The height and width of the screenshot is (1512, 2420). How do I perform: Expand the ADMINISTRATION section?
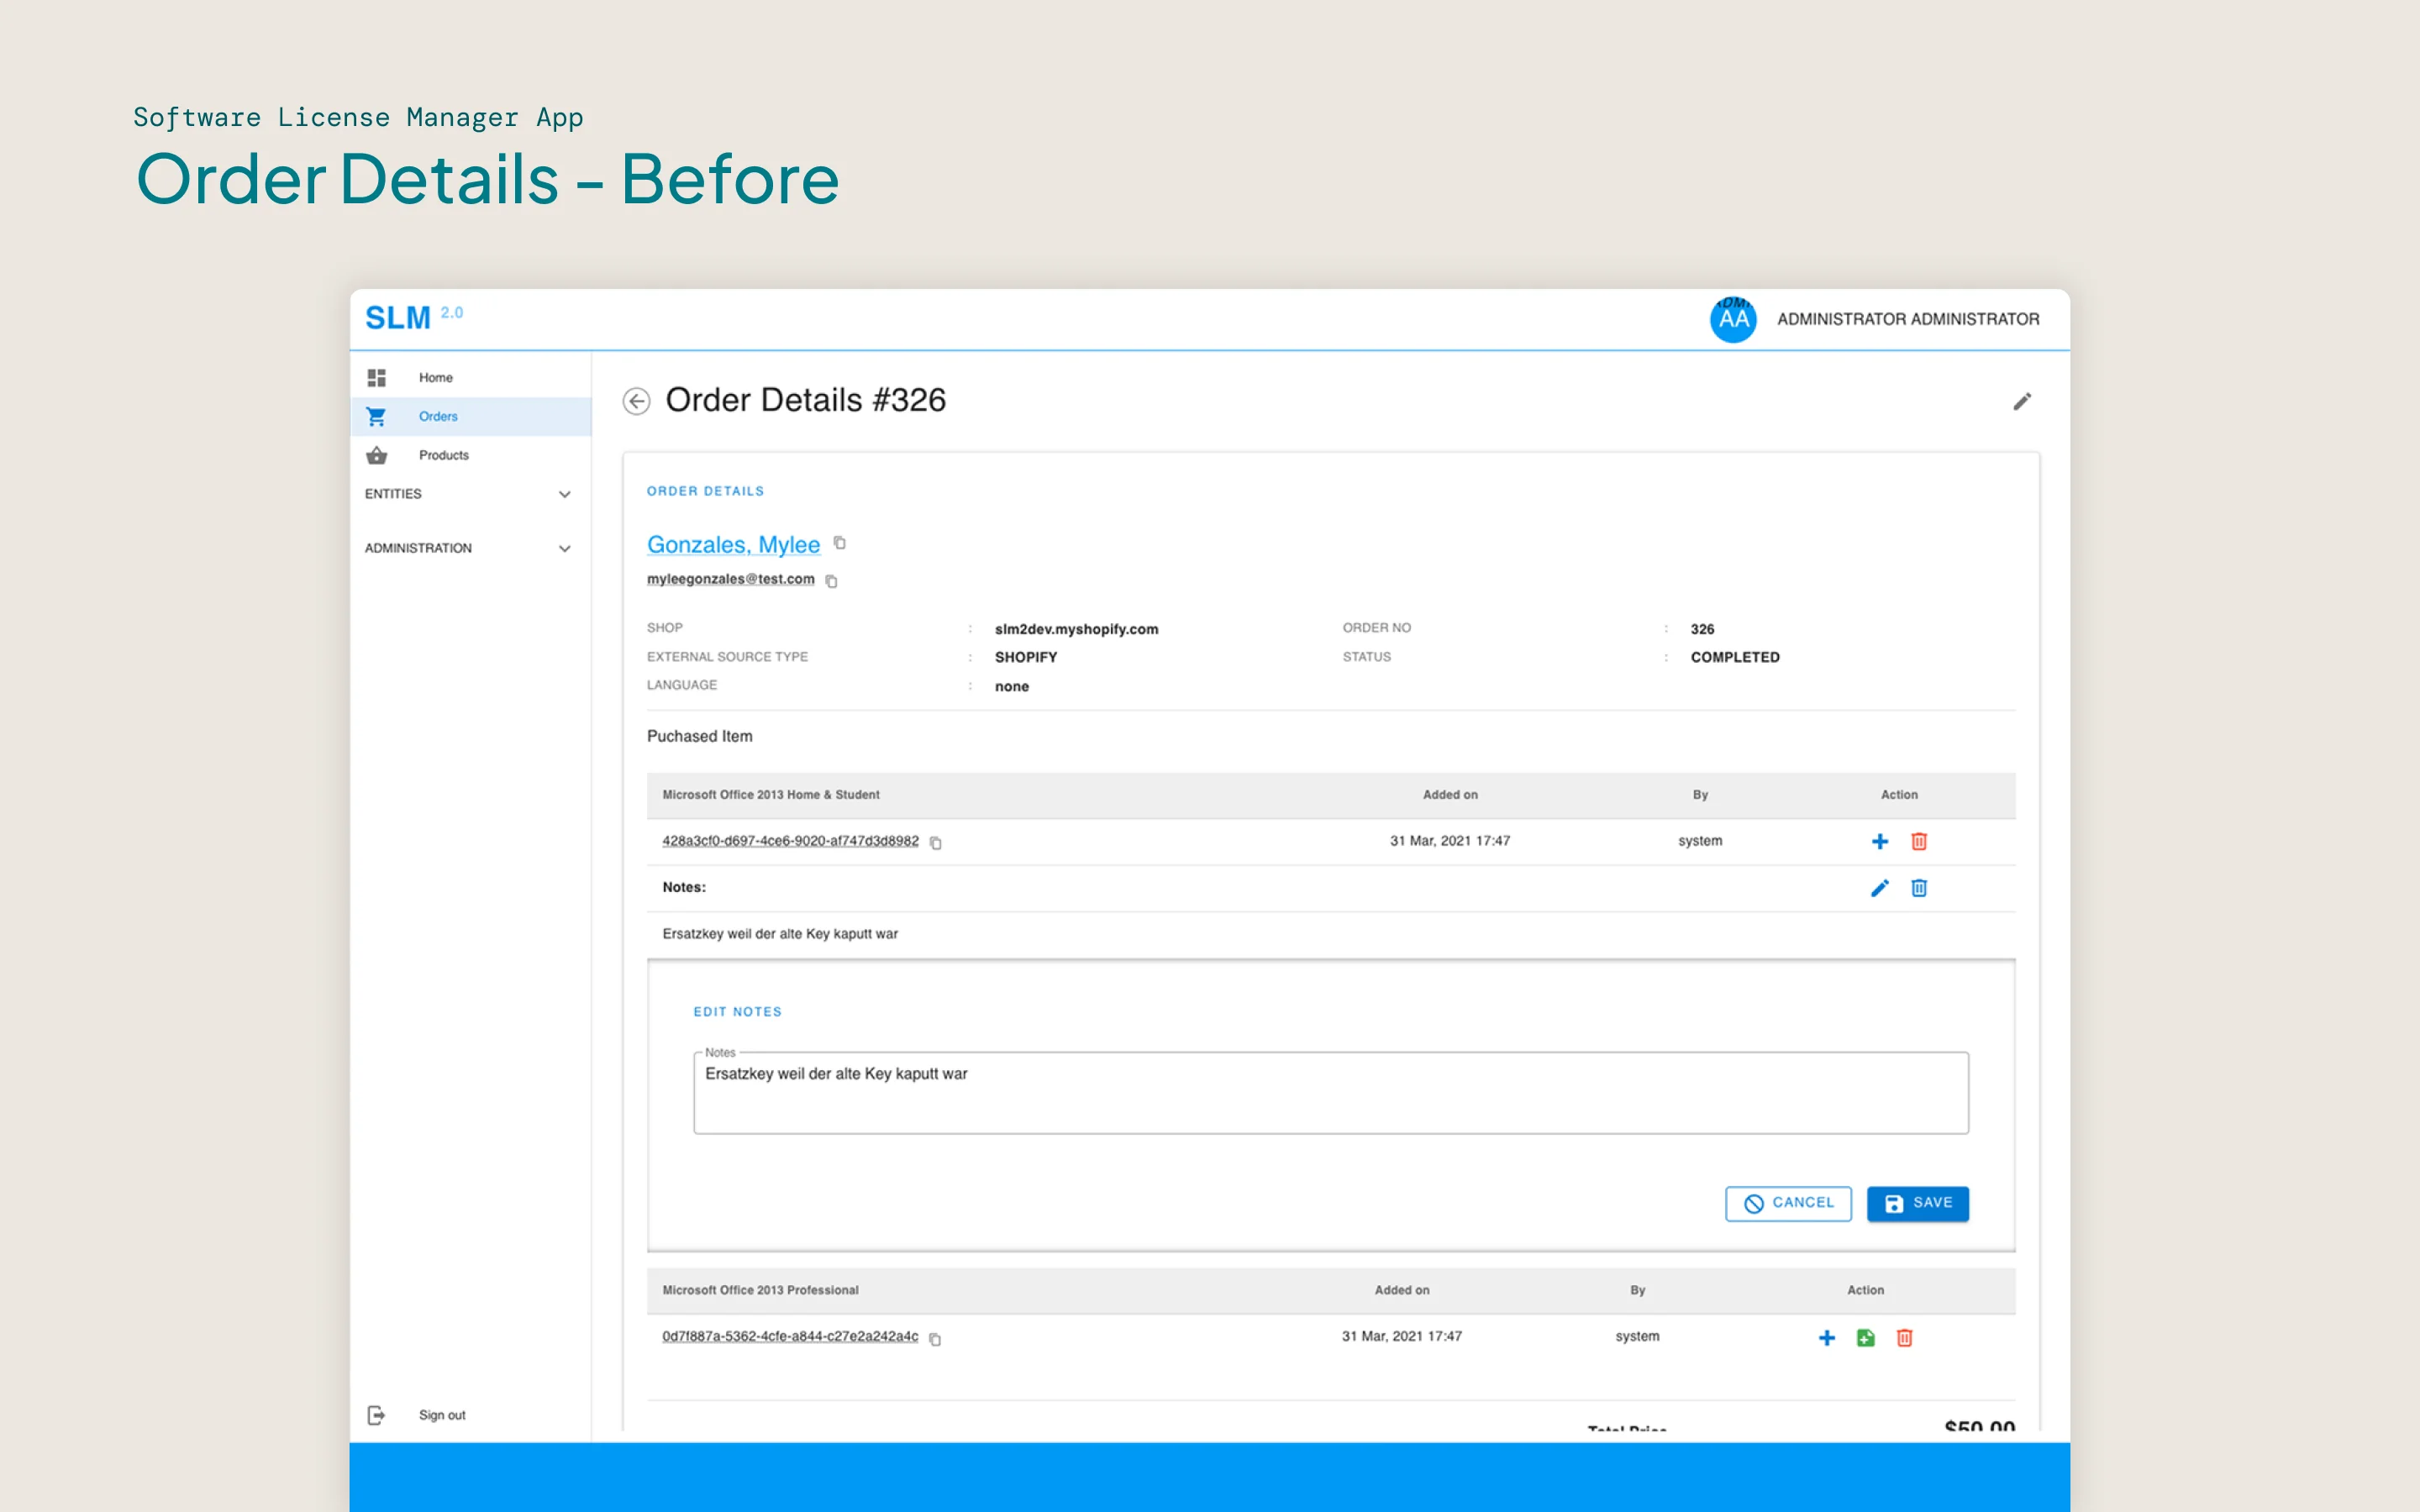(x=469, y=548)
